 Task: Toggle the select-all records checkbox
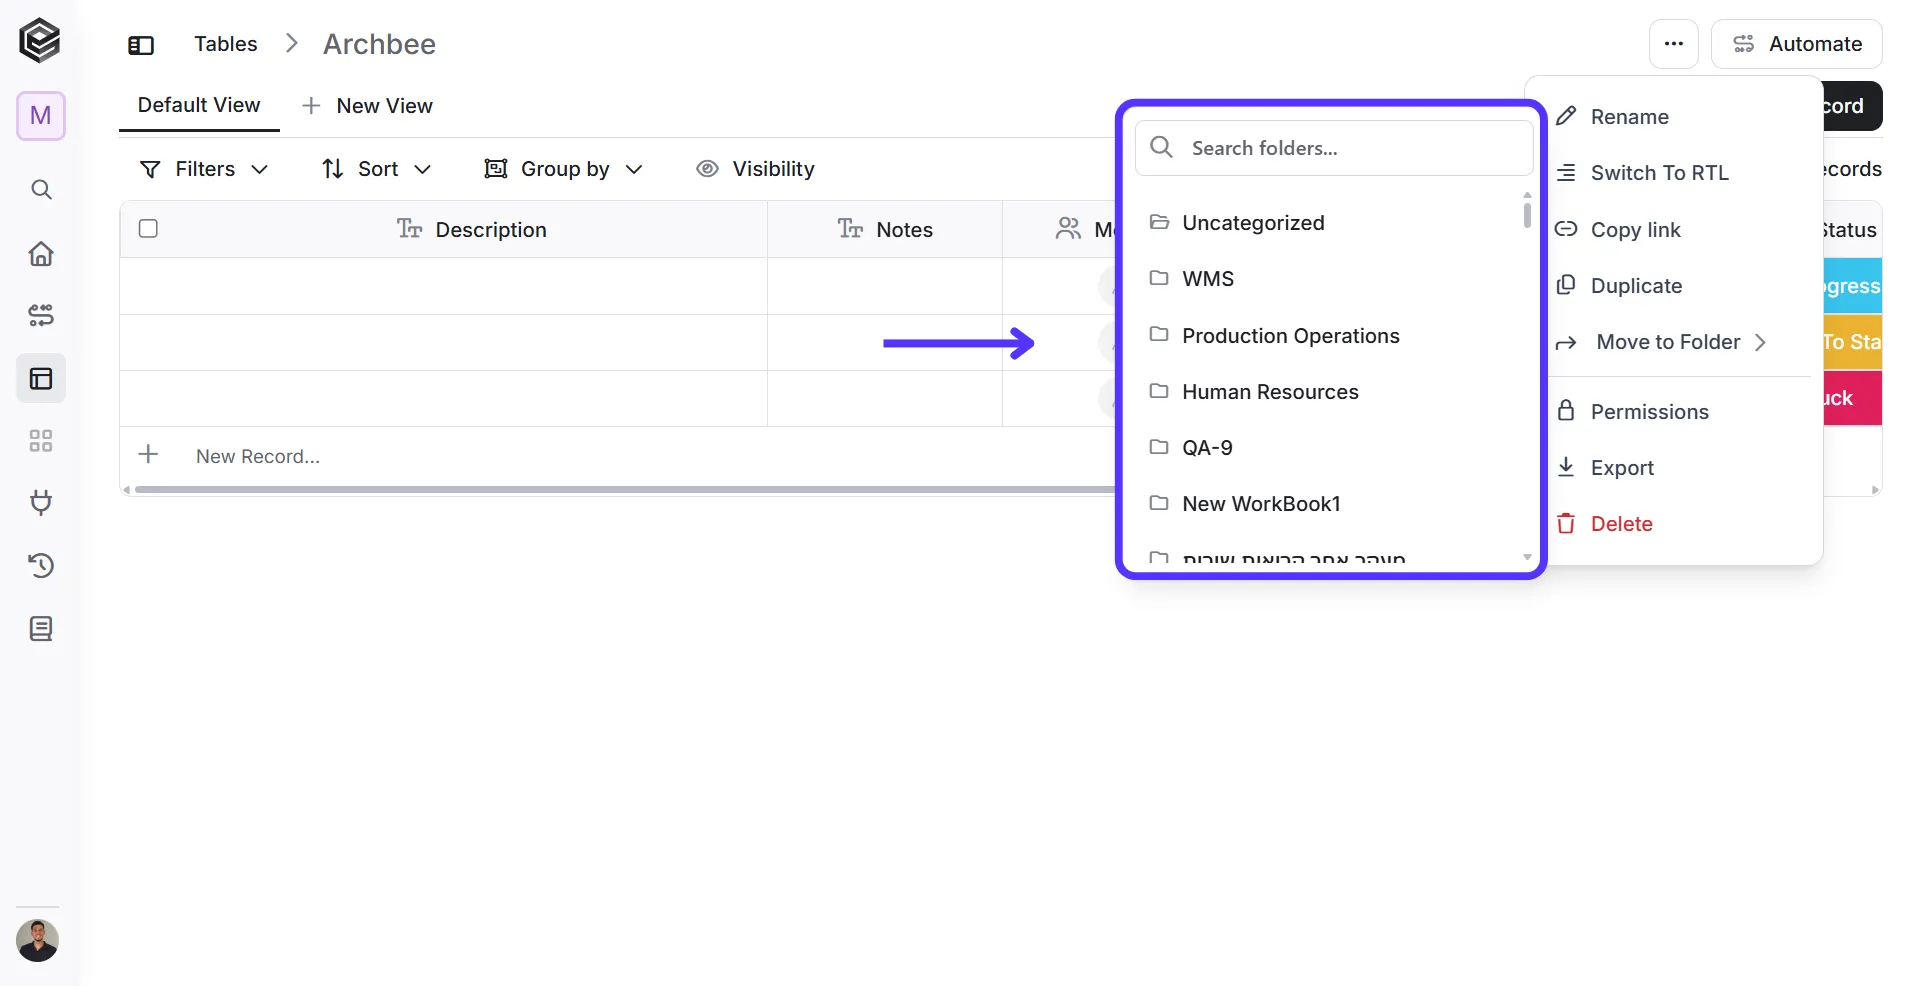coord(148,229)
